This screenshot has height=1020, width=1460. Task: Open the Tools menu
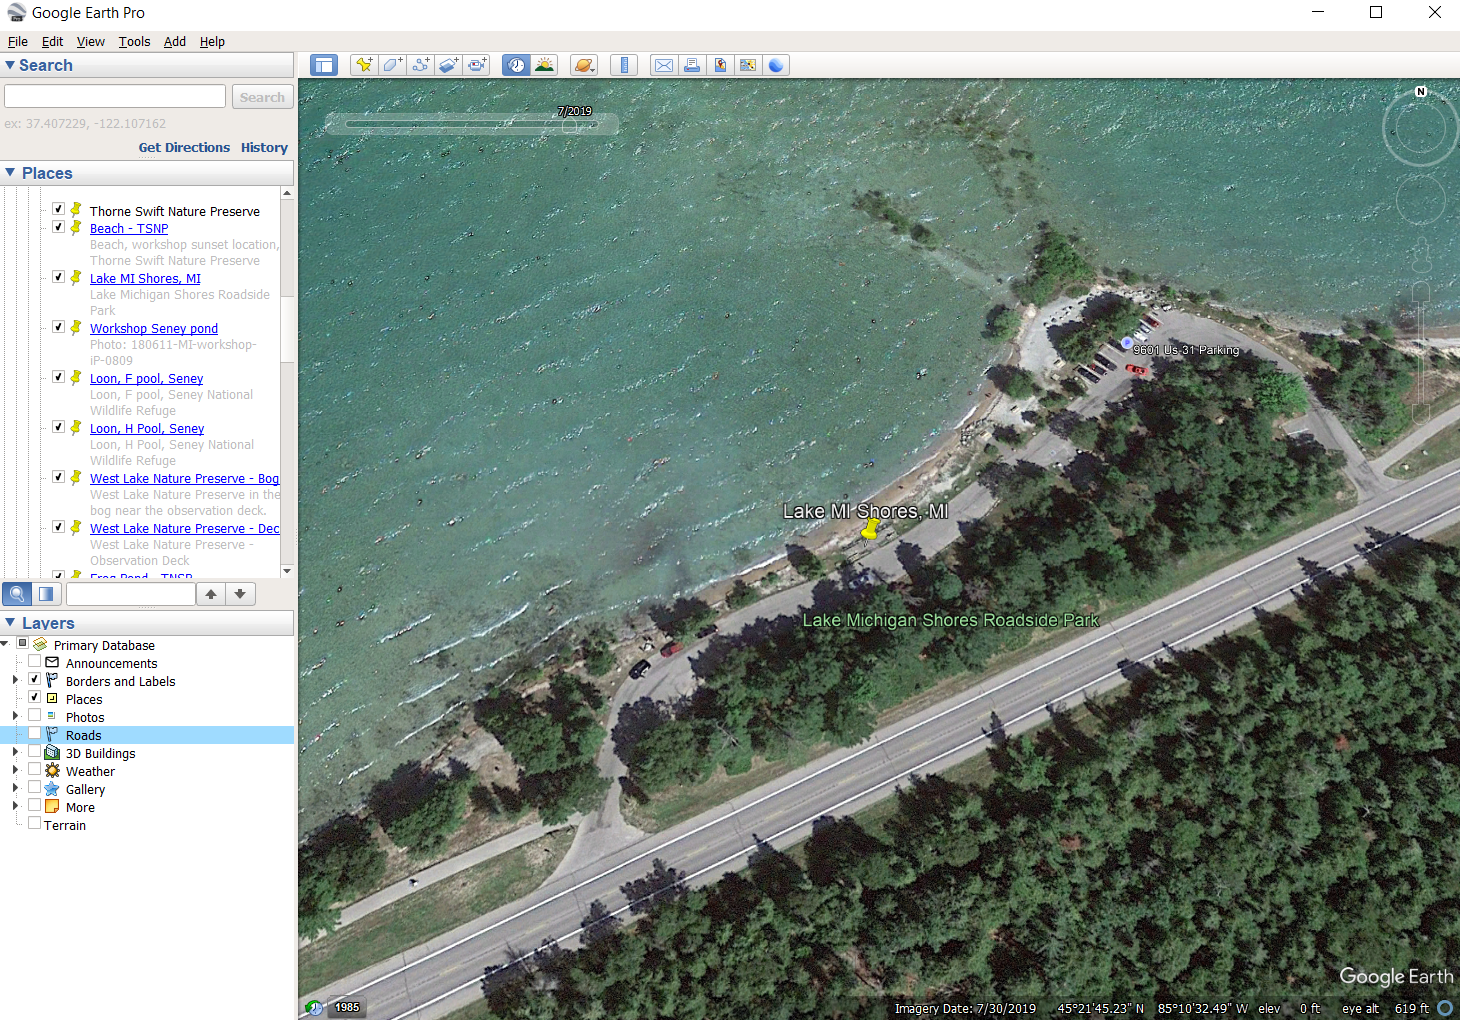pyautogui.click(x=134, y=41)
